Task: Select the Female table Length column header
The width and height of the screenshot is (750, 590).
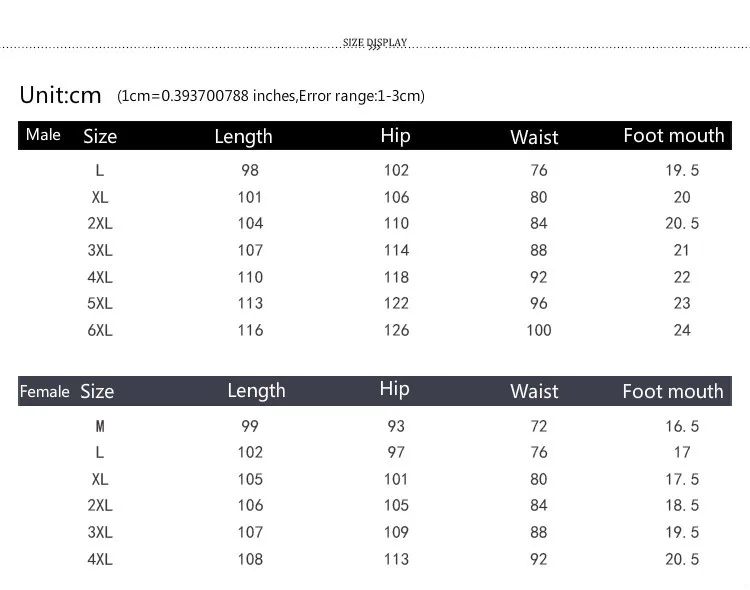Action: [256, 390]
